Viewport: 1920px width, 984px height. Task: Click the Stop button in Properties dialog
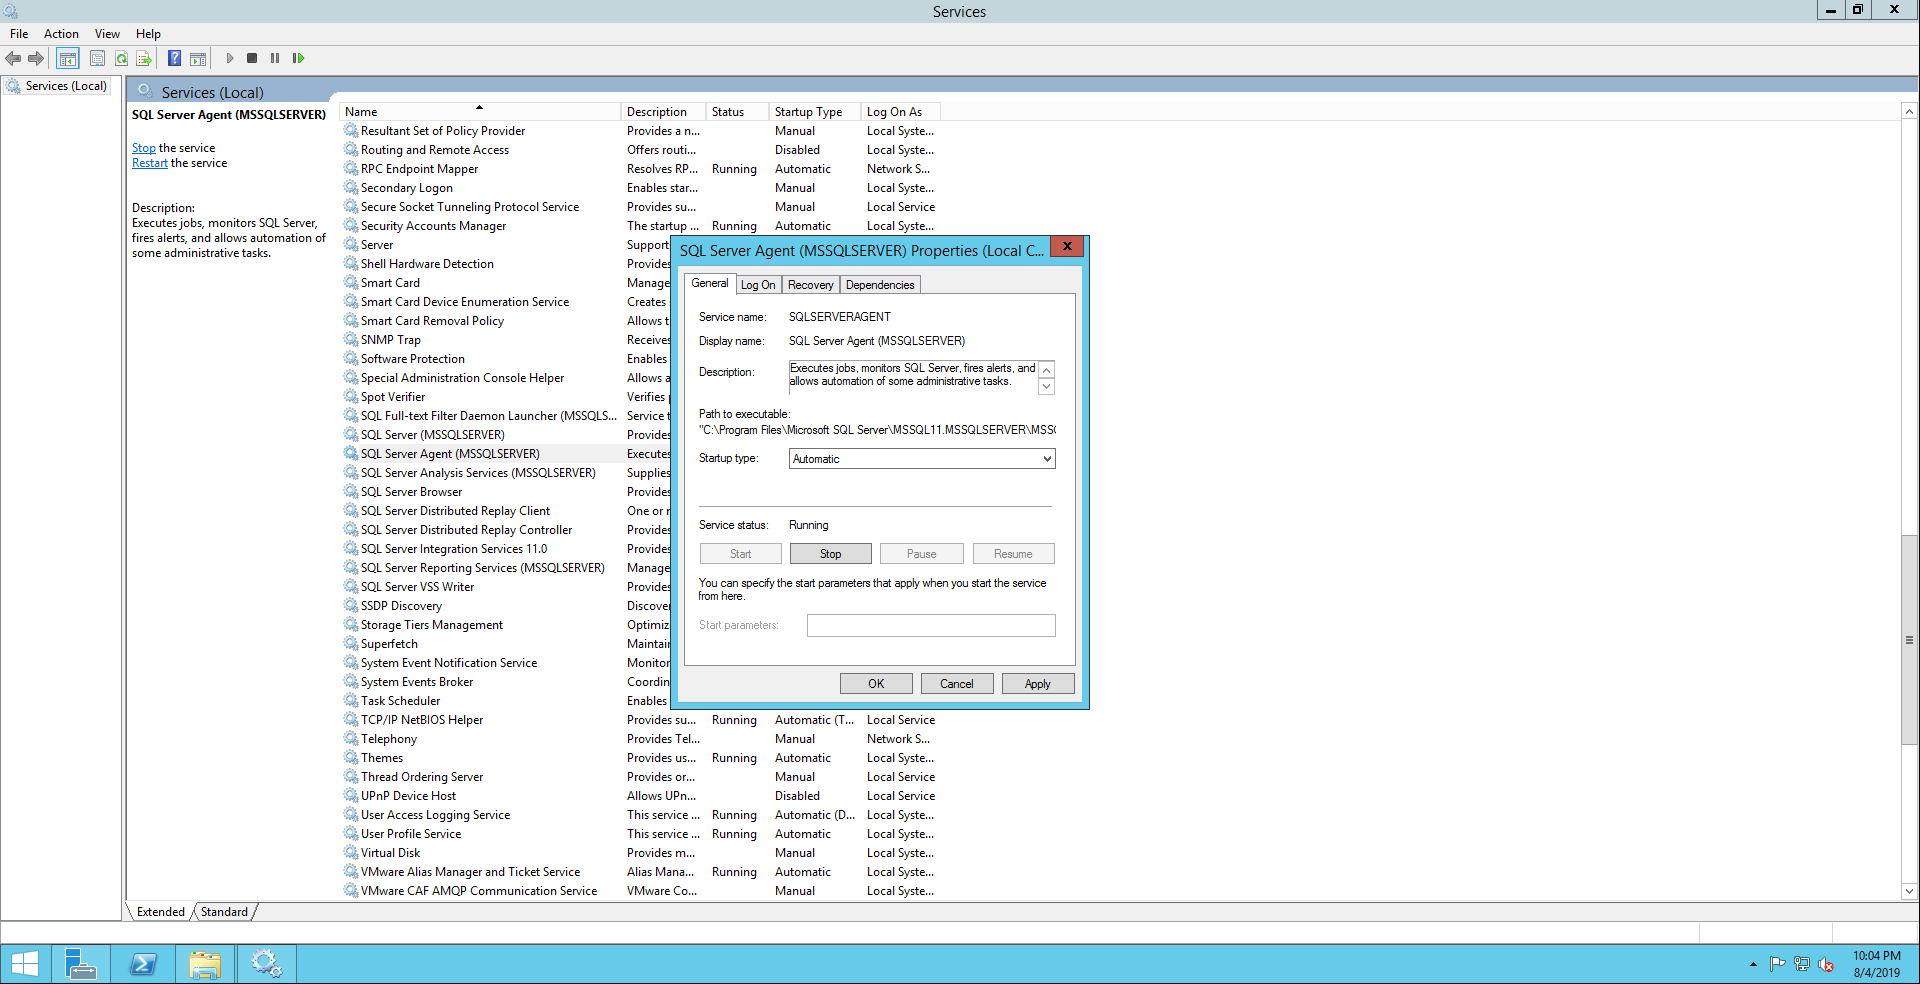pos(830,554)
